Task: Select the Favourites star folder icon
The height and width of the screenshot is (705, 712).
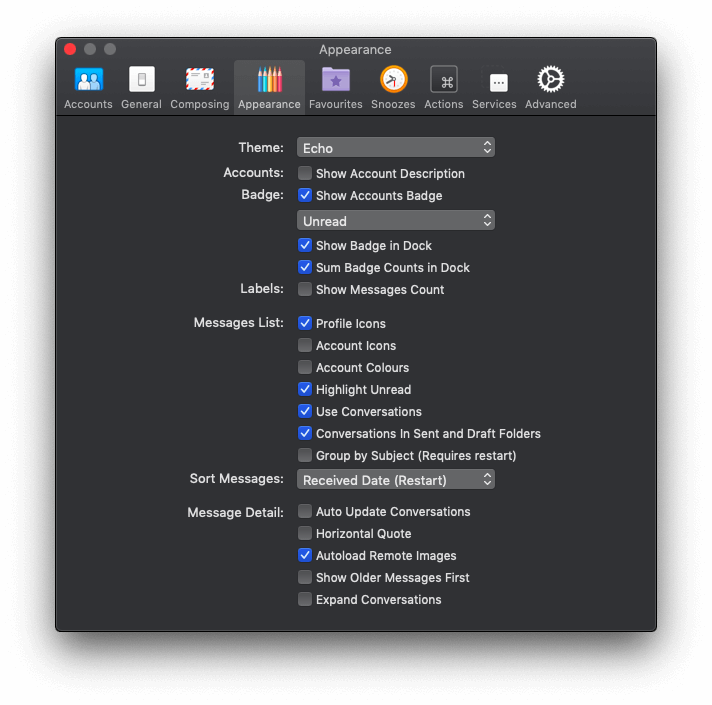Action: coord(336,79)
